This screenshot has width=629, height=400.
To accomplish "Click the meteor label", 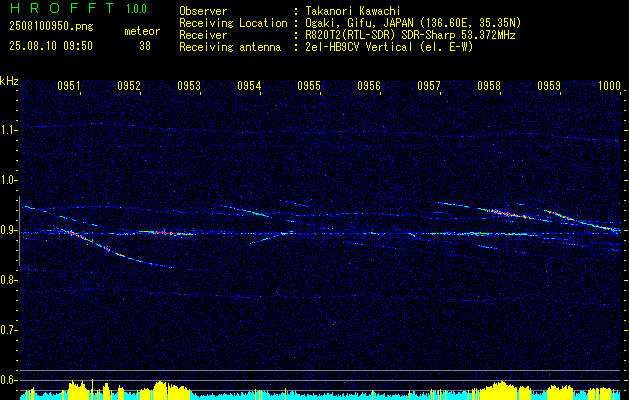I will (x=142, y=31).
